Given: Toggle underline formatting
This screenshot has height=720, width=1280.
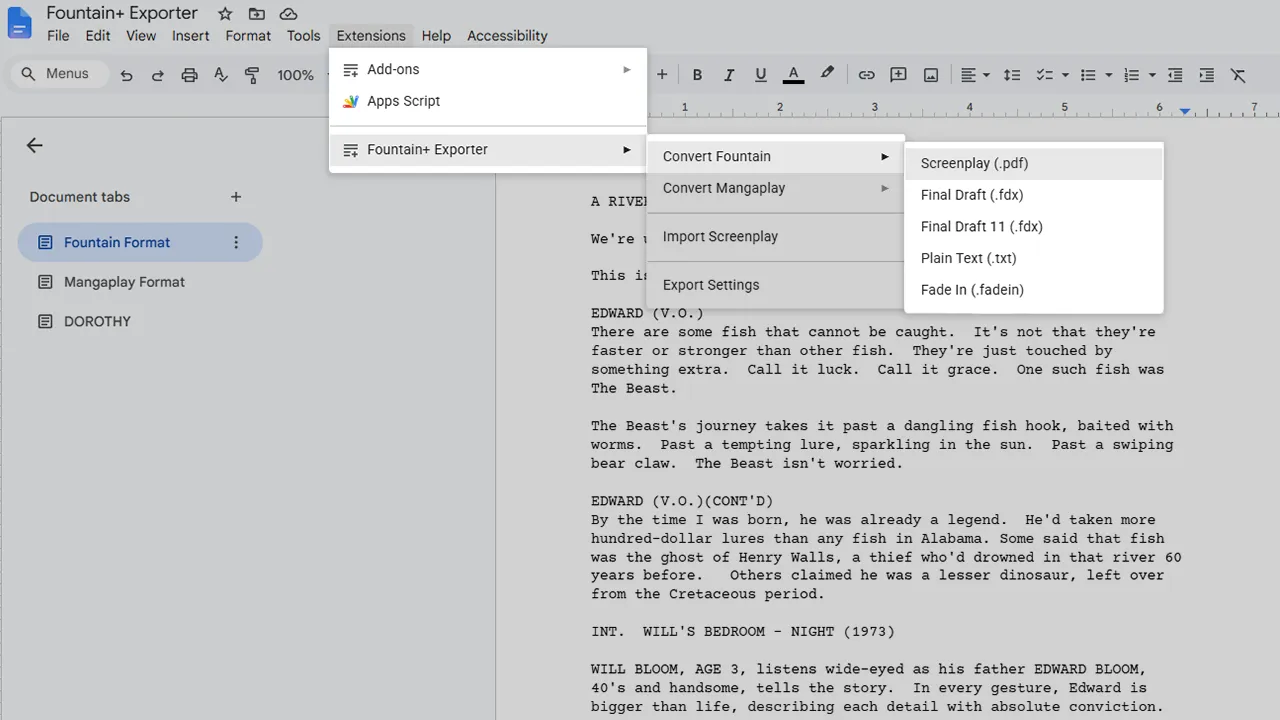Looking at the screenshot, I should pyautogui.click(x=761, y=75).
